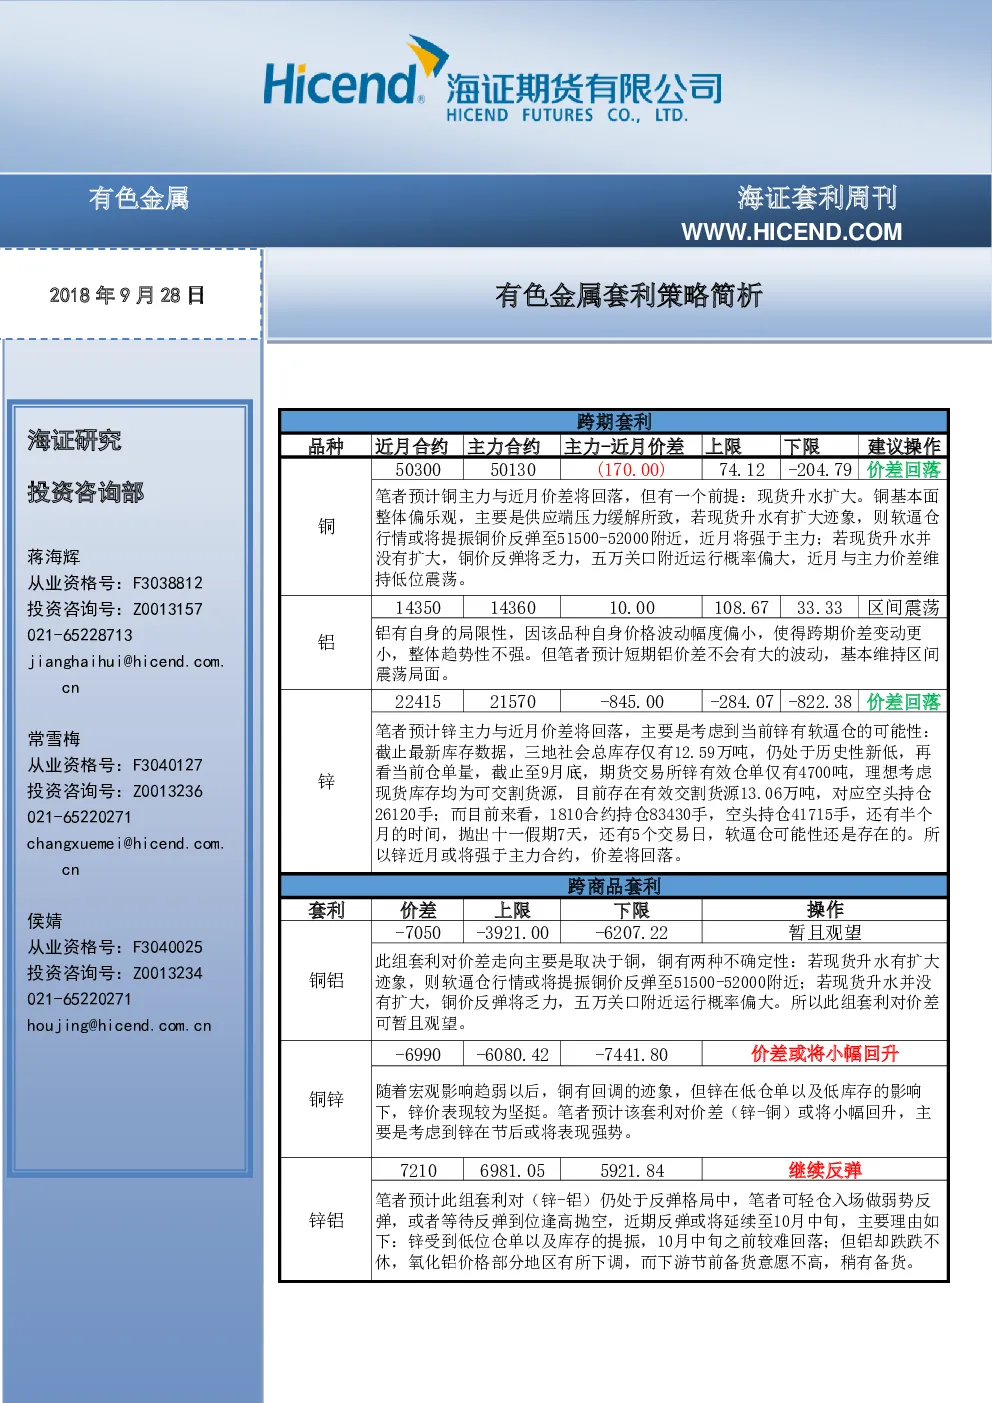Click copper-aluminum spread value -7050
The width and height of the screenshot is (992, 1403).
(418, 933)
